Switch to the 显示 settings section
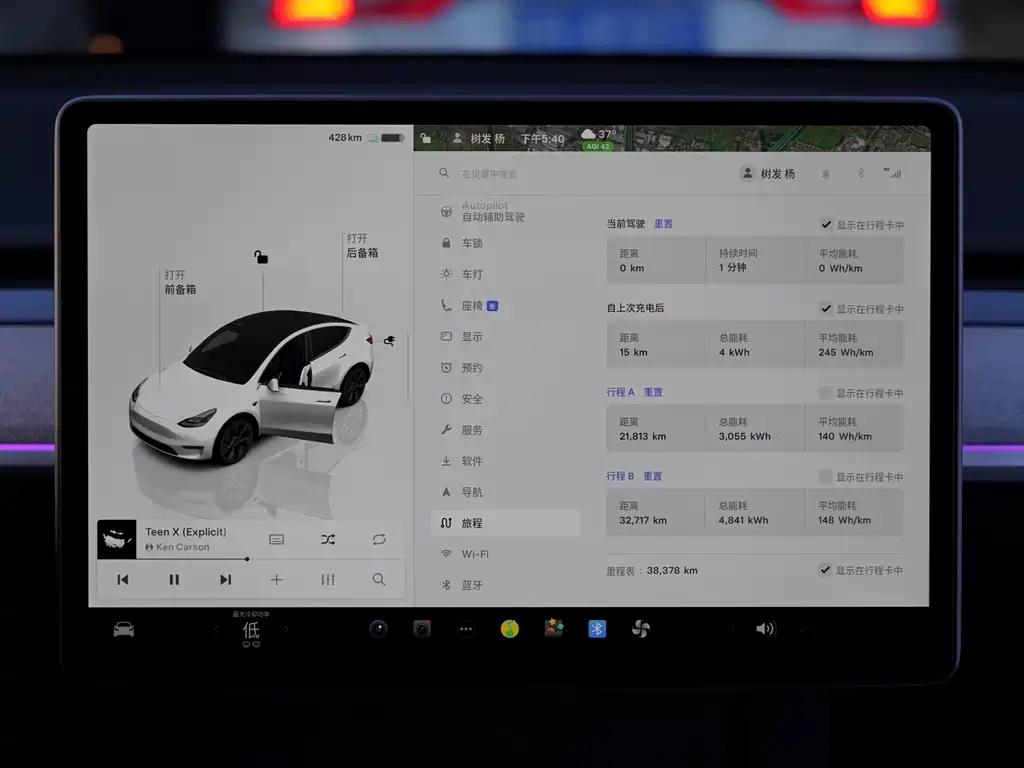The width and height of the screenshot is (1024, 768). coord(472,337)
